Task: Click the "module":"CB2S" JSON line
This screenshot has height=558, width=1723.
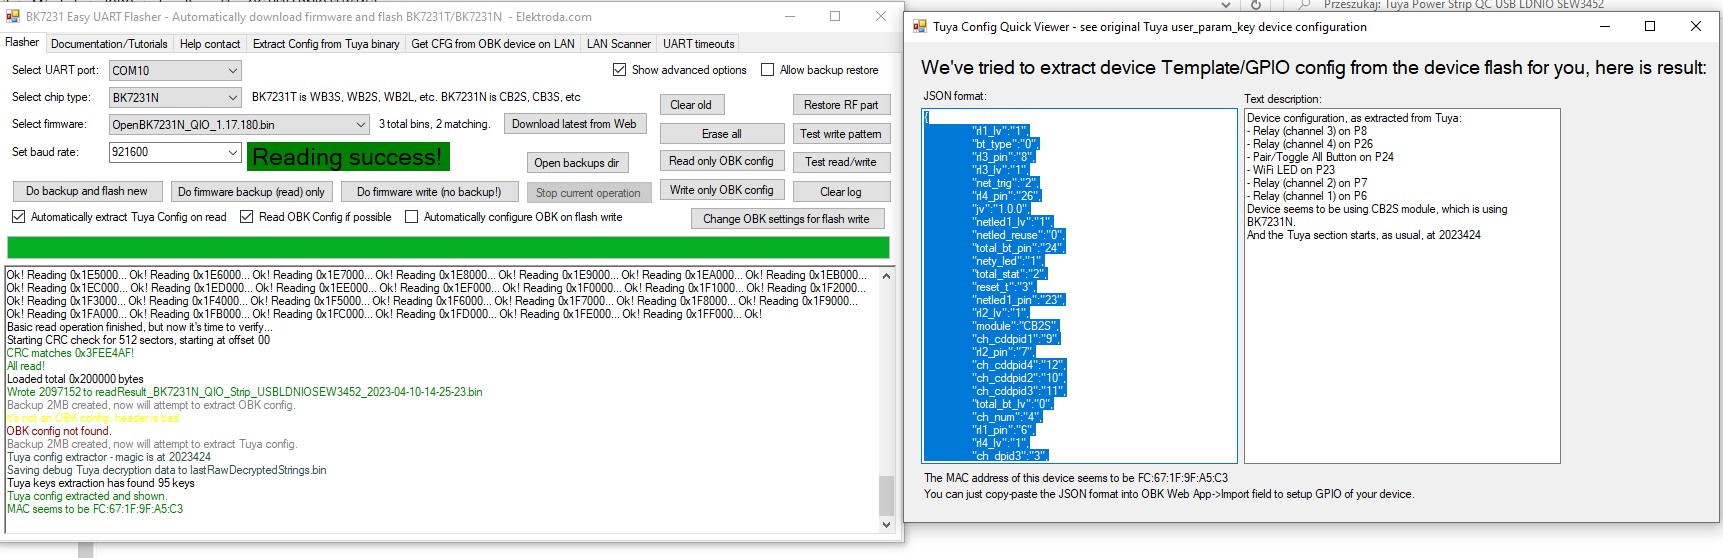Action: click(1015, 326)
